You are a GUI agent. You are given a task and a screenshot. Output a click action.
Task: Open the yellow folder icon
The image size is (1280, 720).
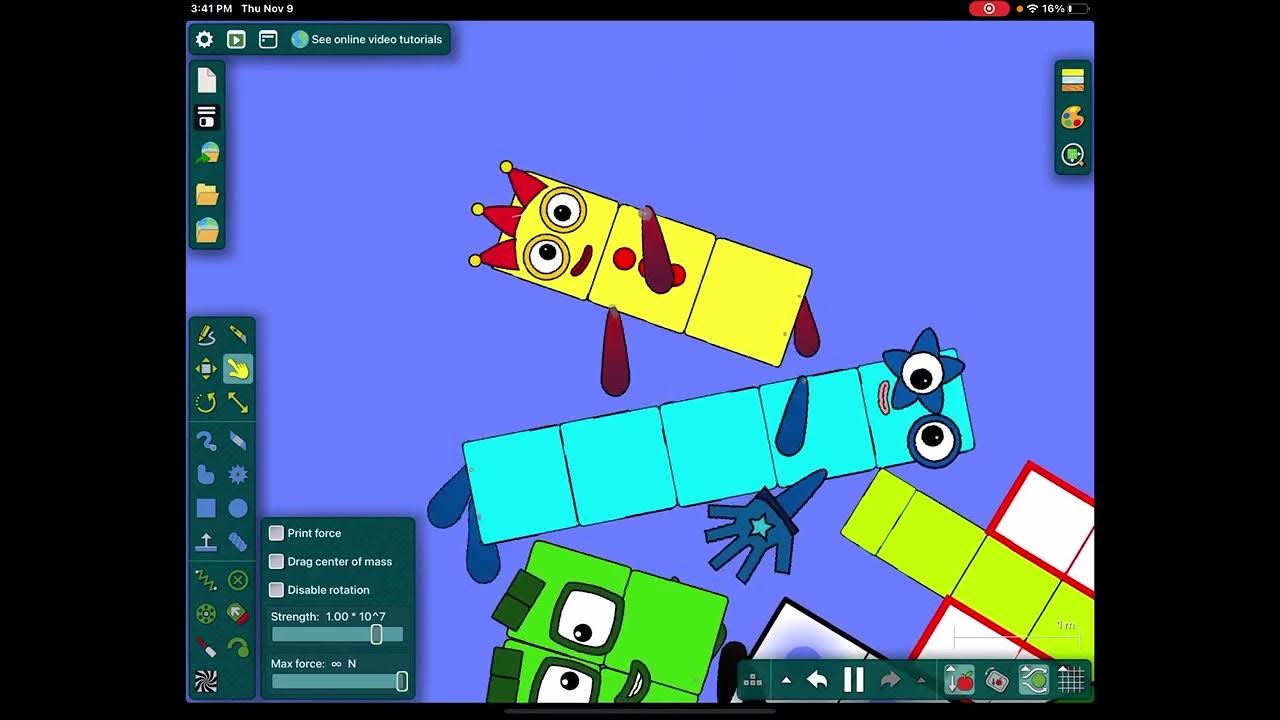pyautogui.click(x=207, y=193)
